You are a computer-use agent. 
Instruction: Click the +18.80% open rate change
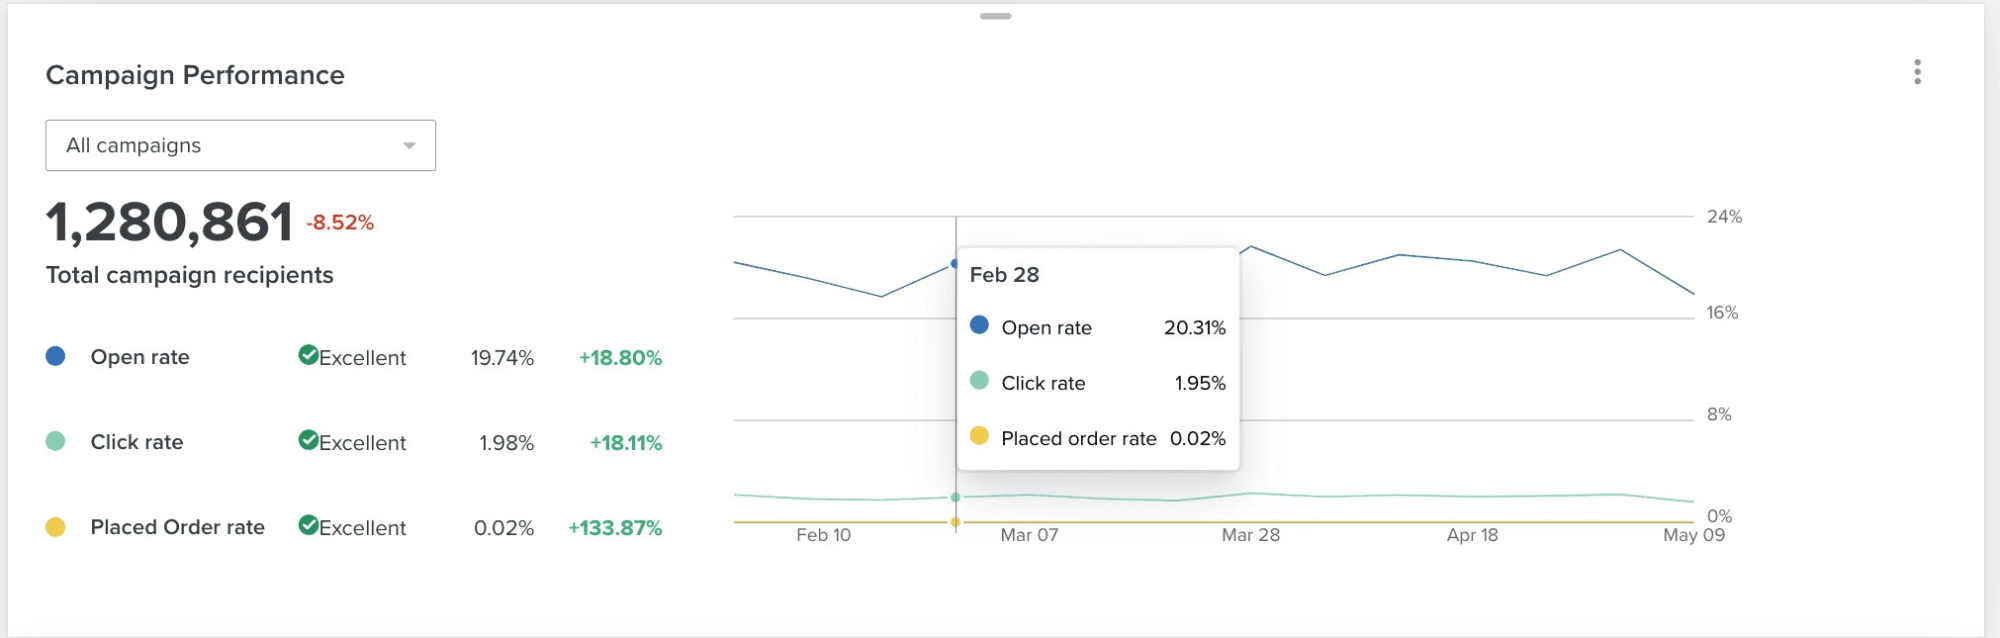coord(621,358)
